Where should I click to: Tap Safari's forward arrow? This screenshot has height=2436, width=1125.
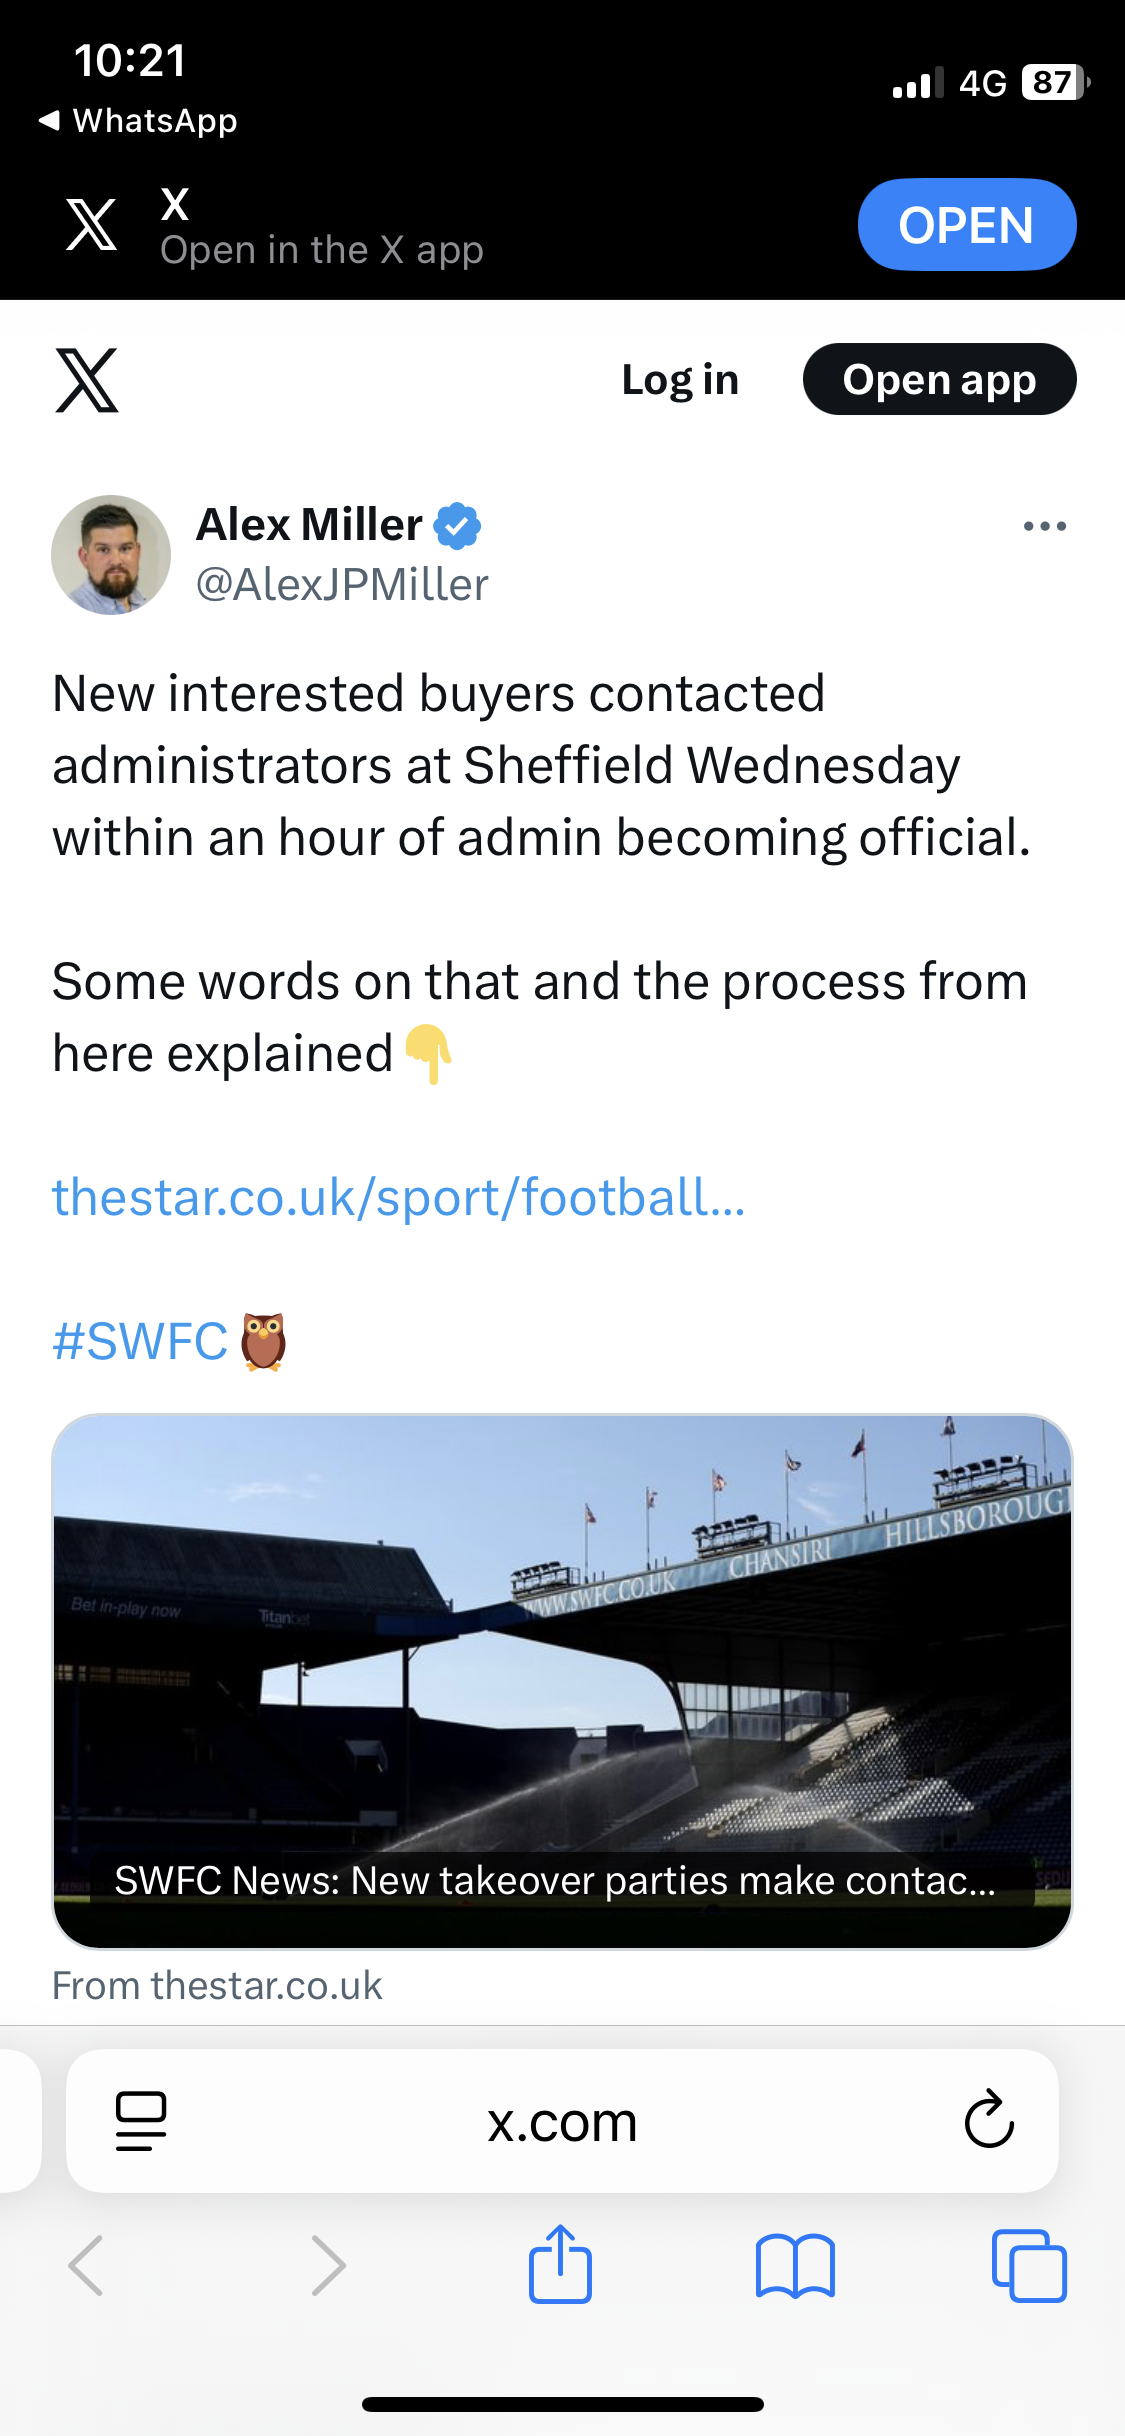tap(328, 2265)
